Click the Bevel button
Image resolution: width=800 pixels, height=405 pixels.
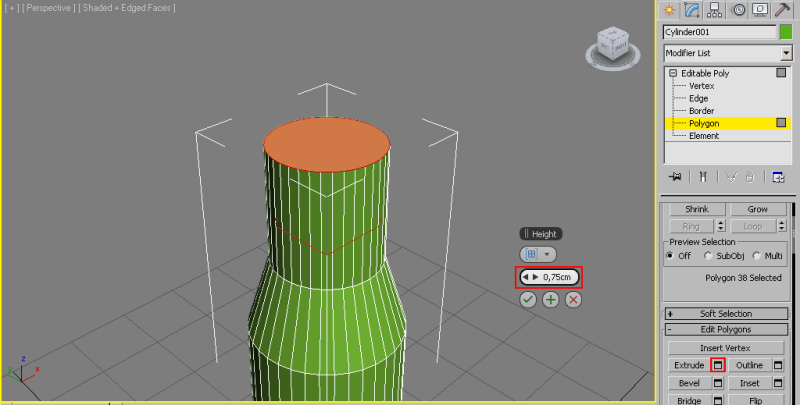click(x=689, y=383)
